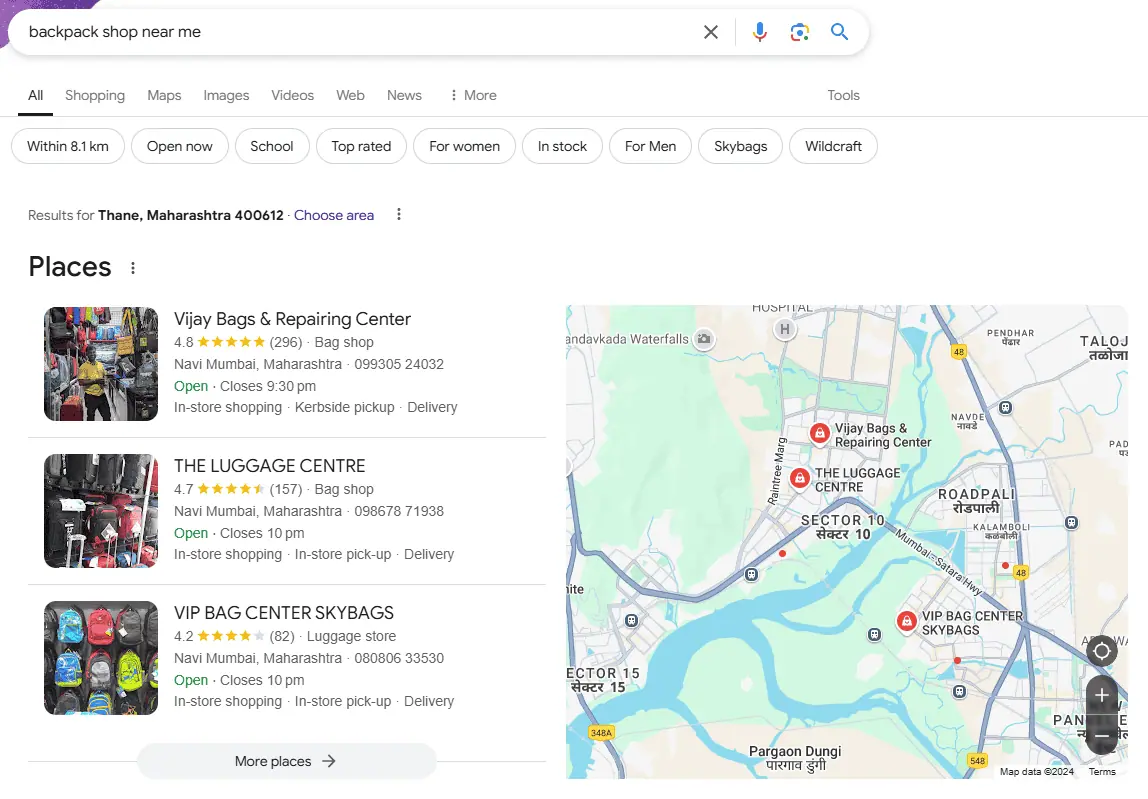
Task: Switch to the Shopping tab
Action: click(94, 95)
